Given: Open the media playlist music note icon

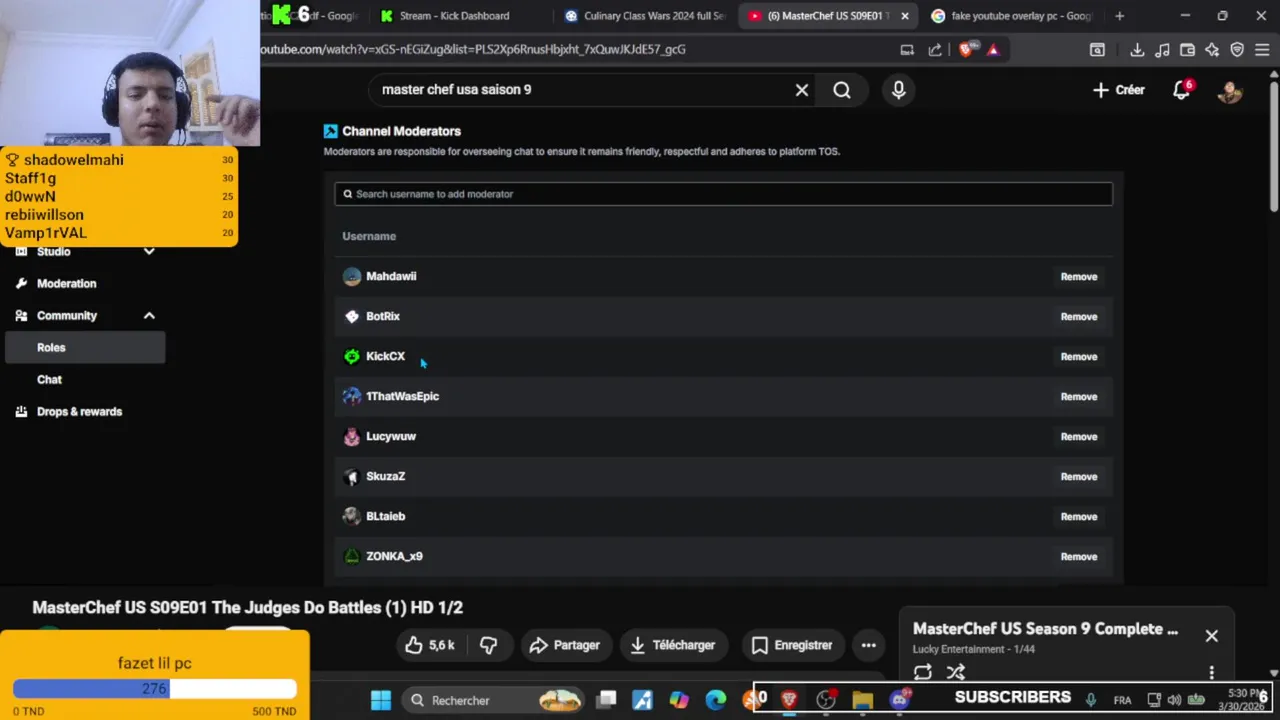Looking at the screenshot, I should pyautogui.click(x=1162, y=50).
